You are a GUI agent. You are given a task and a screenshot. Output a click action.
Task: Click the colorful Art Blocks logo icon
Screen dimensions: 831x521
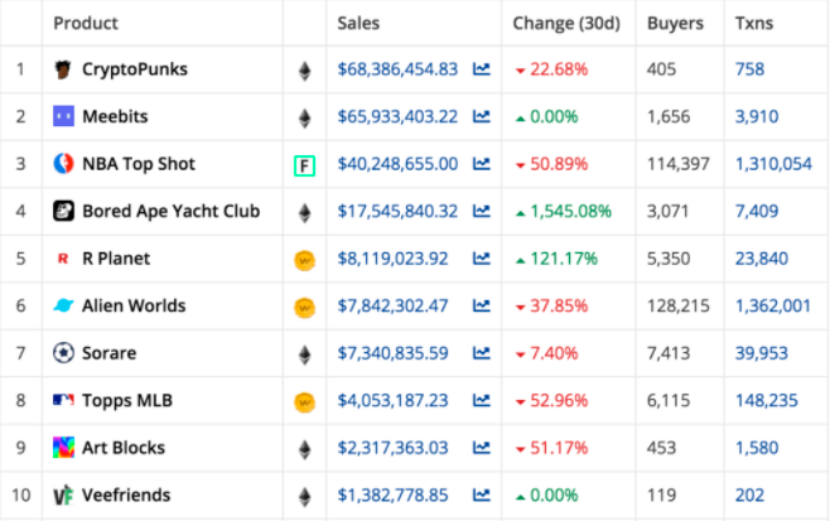point(63,447)
